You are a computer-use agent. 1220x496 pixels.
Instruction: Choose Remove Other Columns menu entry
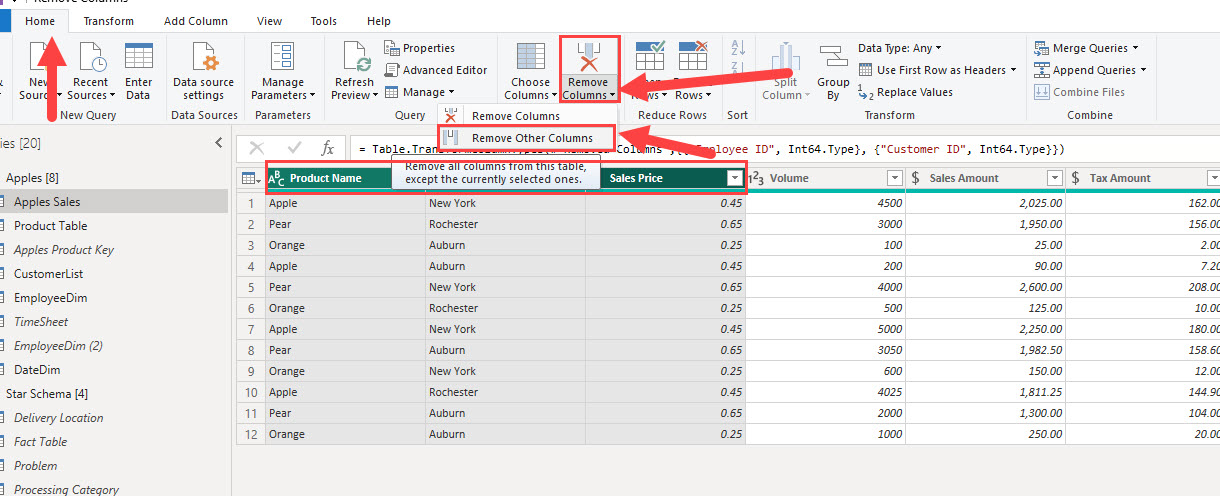click(x=528, y=138)
